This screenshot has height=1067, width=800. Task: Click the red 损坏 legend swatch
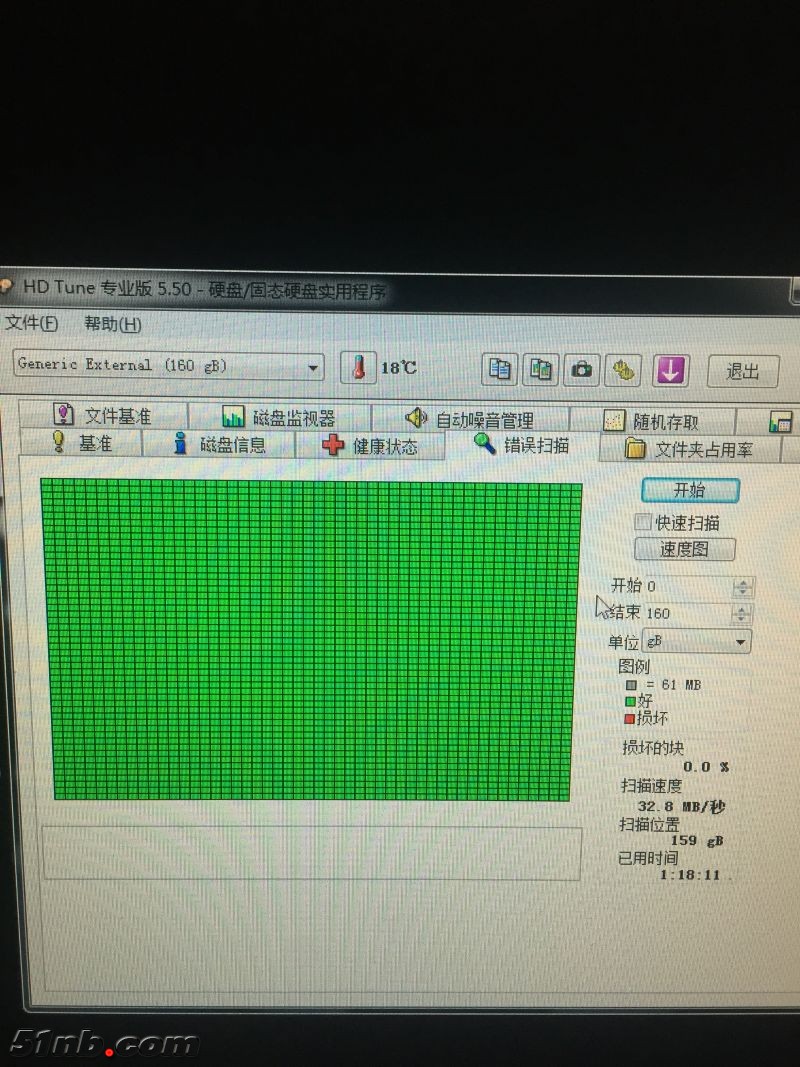click(x=630, y=718)
